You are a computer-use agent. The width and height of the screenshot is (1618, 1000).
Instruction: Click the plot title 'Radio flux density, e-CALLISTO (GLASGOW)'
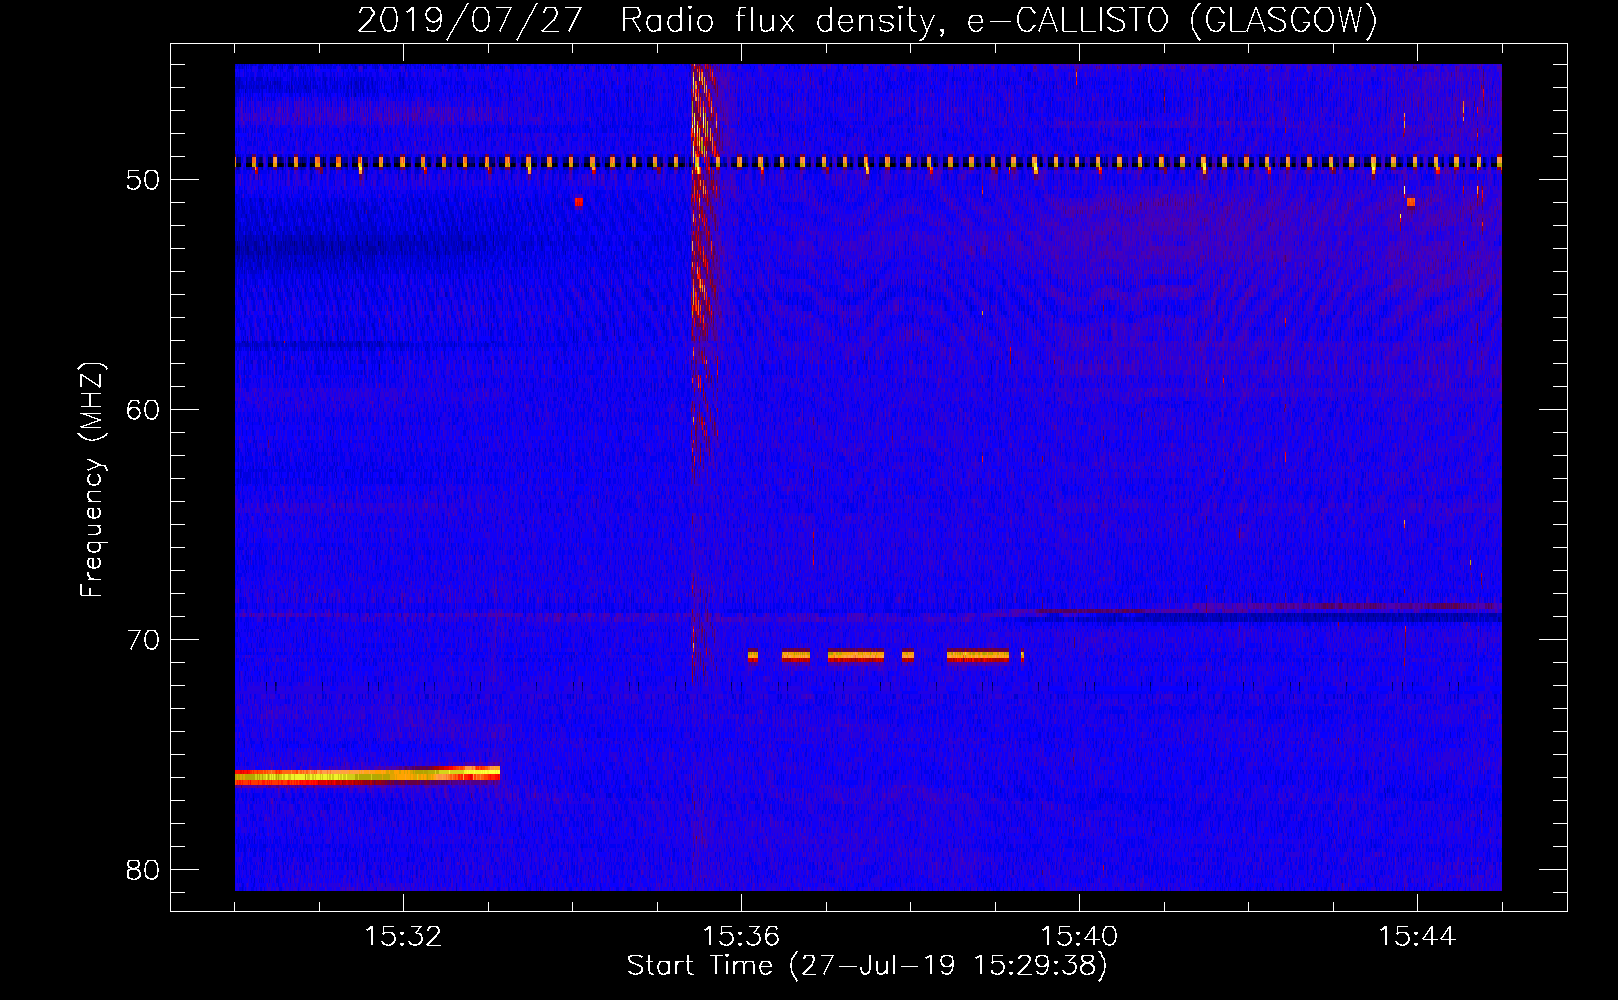pos(999,20)
